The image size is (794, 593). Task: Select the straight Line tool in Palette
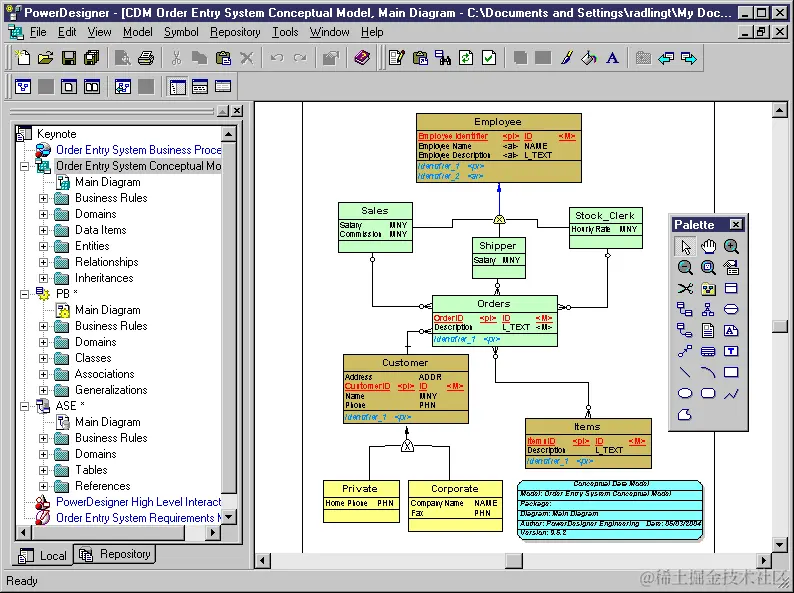[685, 373]
